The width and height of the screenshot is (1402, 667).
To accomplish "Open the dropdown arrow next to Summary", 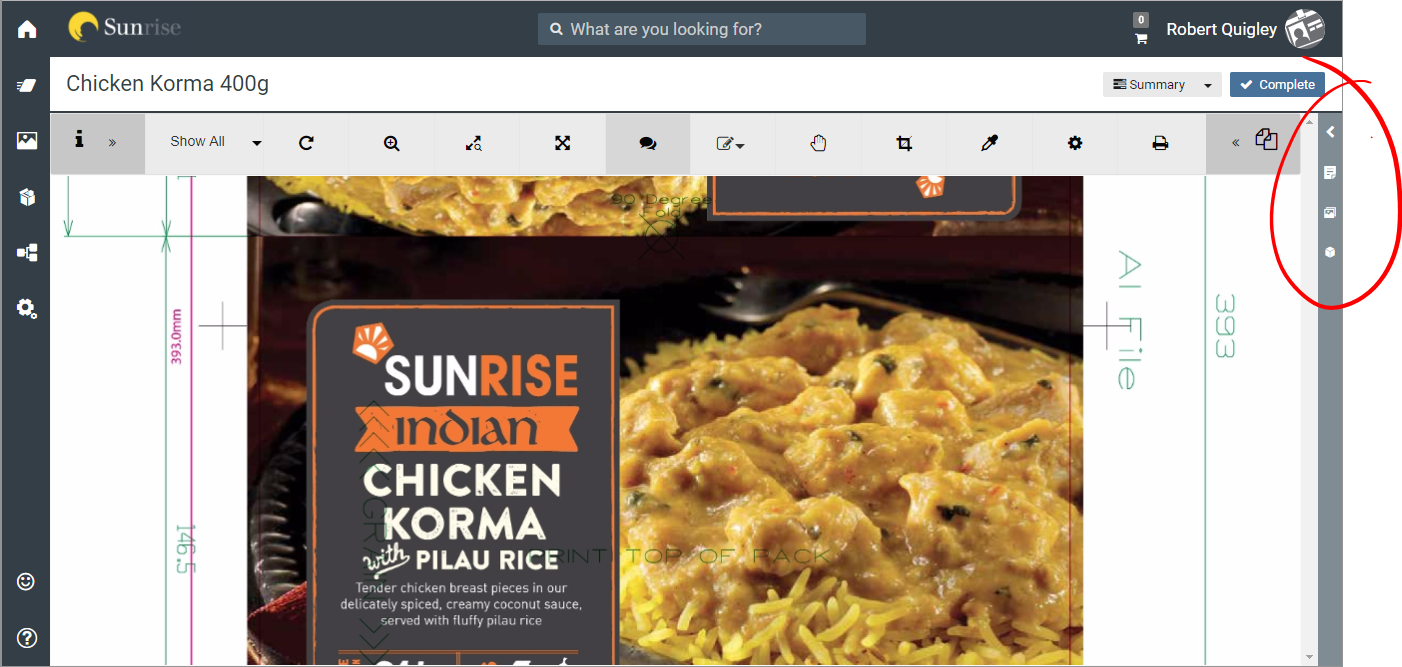I will click(x=1208, y=85).
